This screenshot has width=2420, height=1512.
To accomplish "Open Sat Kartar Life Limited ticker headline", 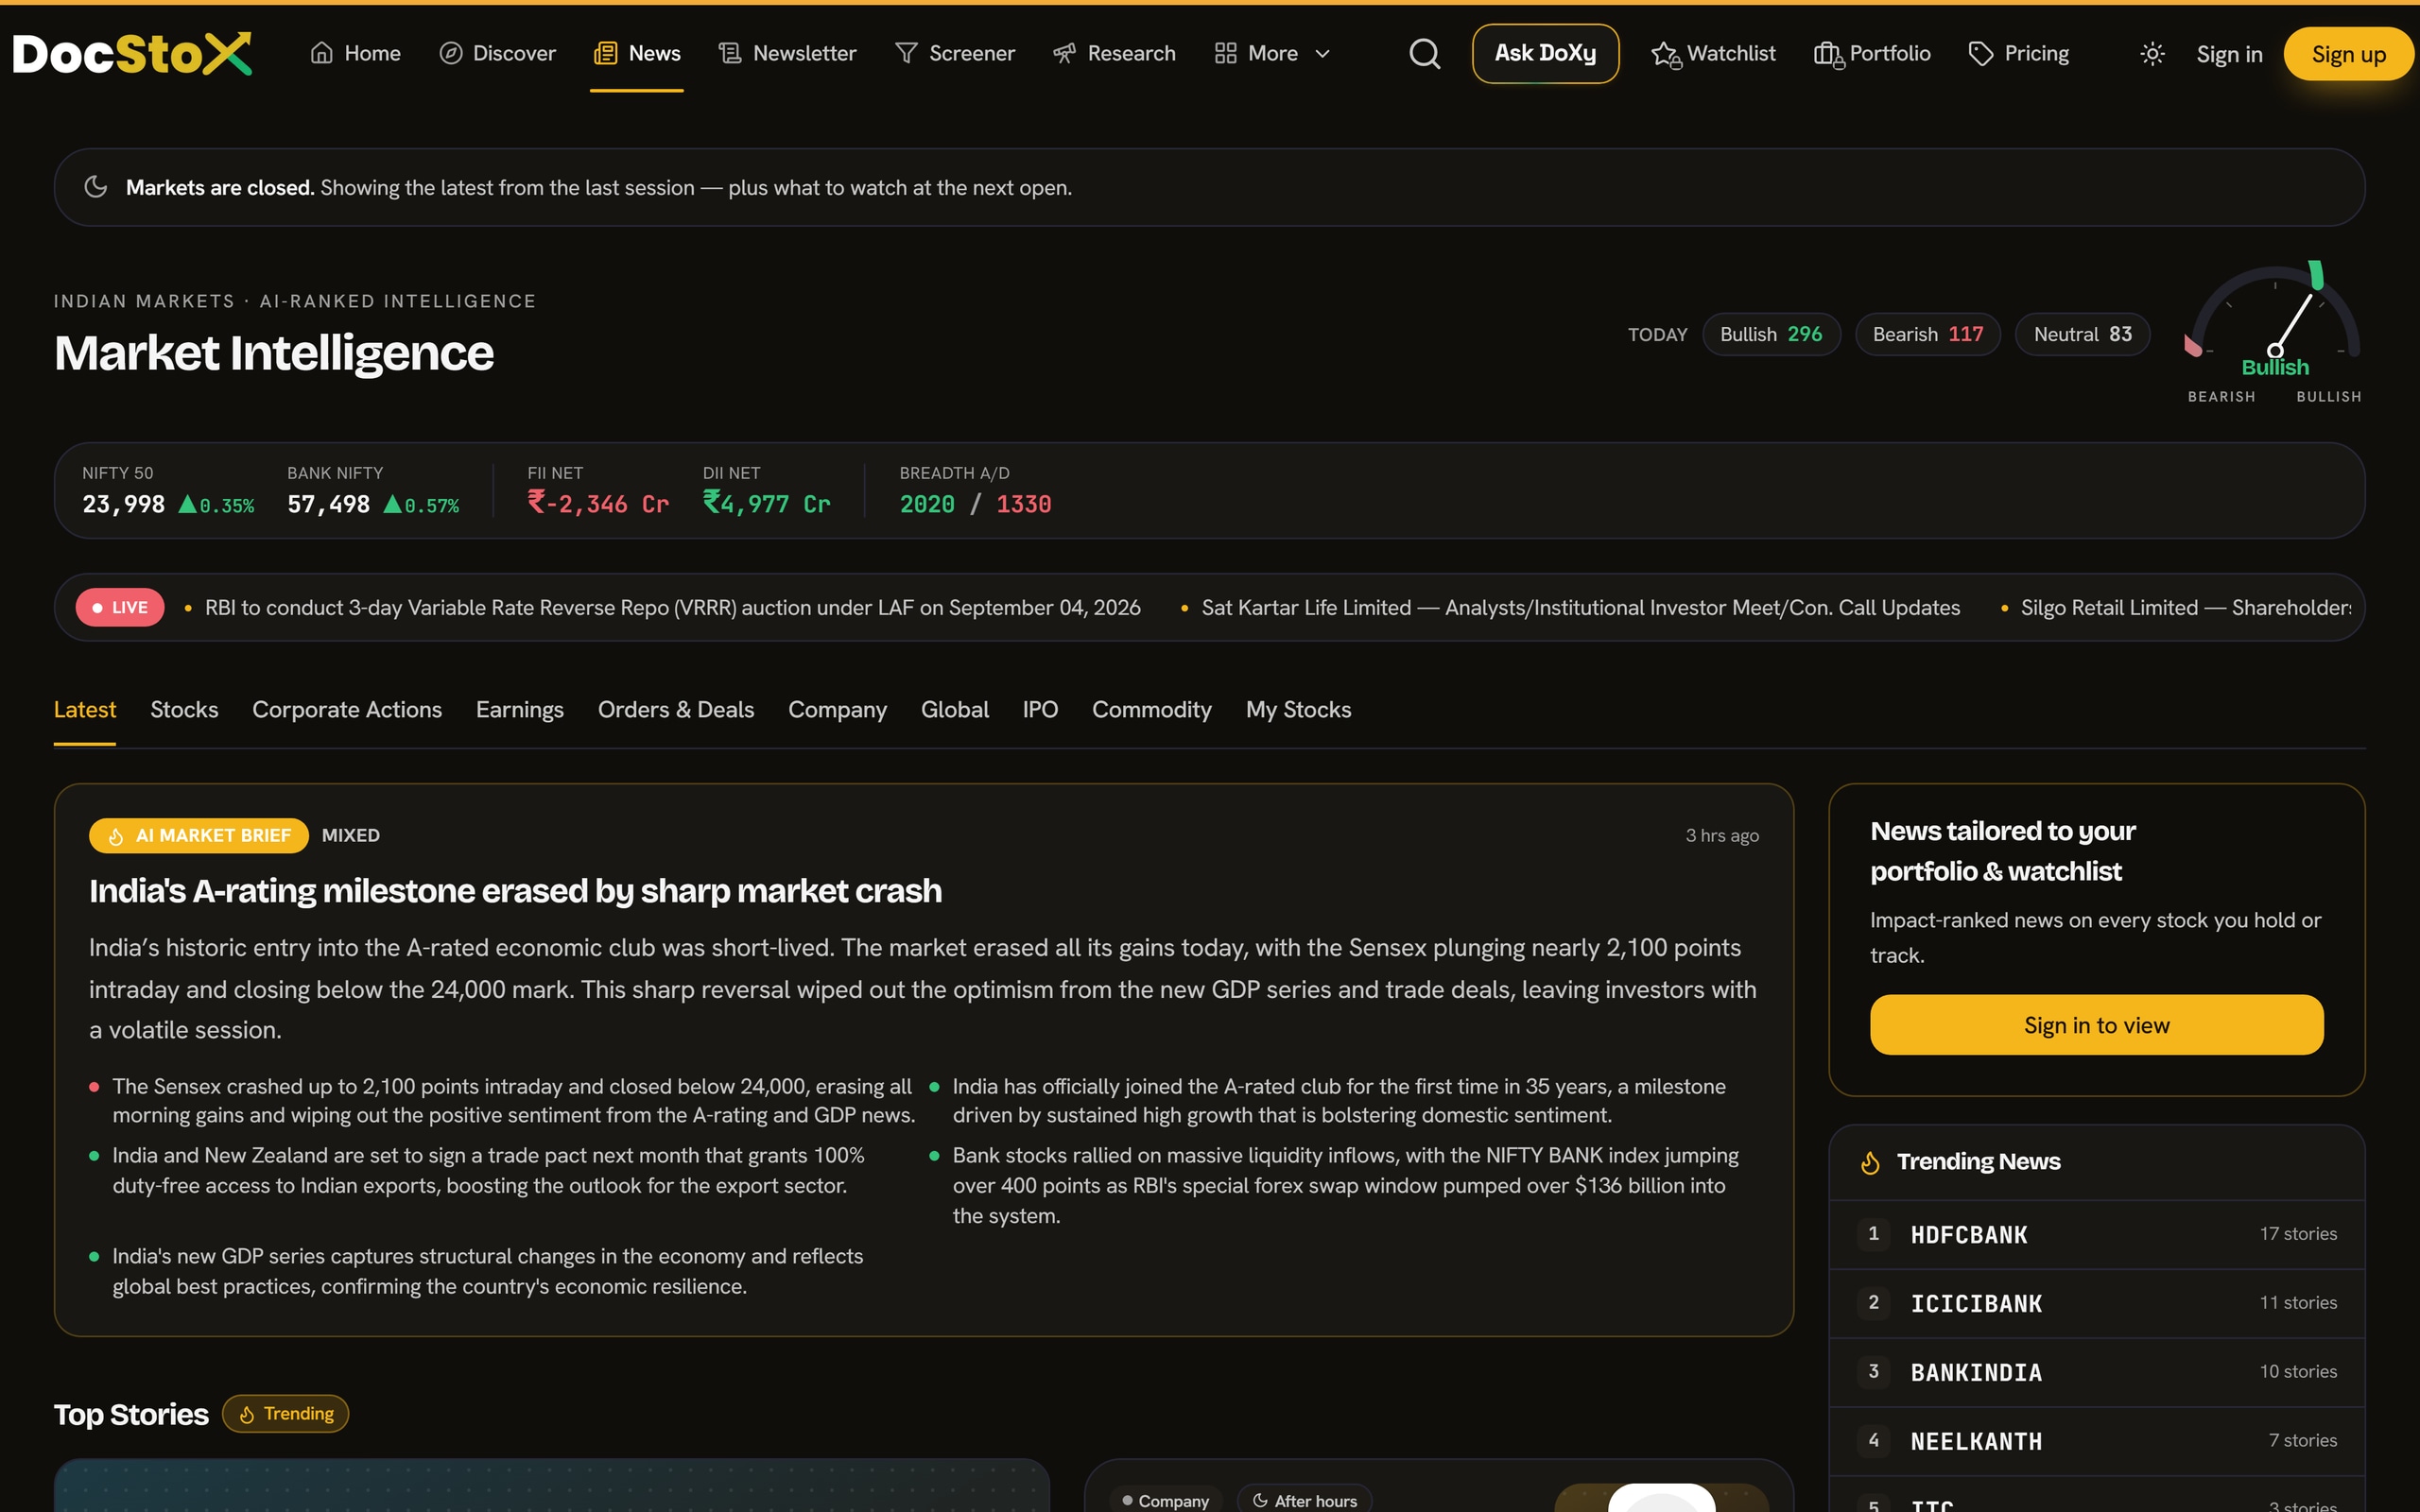I will coord(1580,608).
